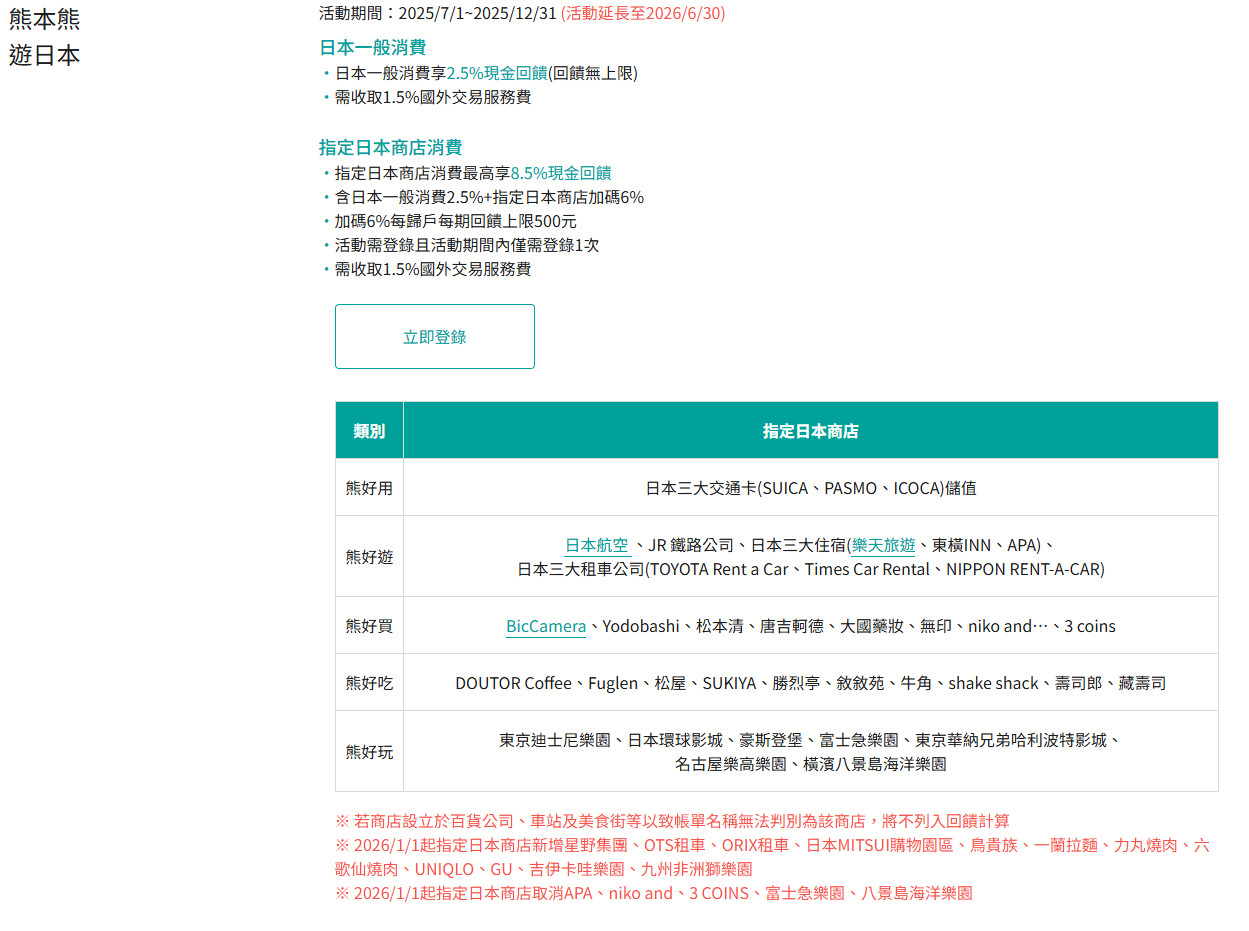
Task: Click the SUICA, PASMO, ICOCA transit card cell
Action: pos(810,488)
